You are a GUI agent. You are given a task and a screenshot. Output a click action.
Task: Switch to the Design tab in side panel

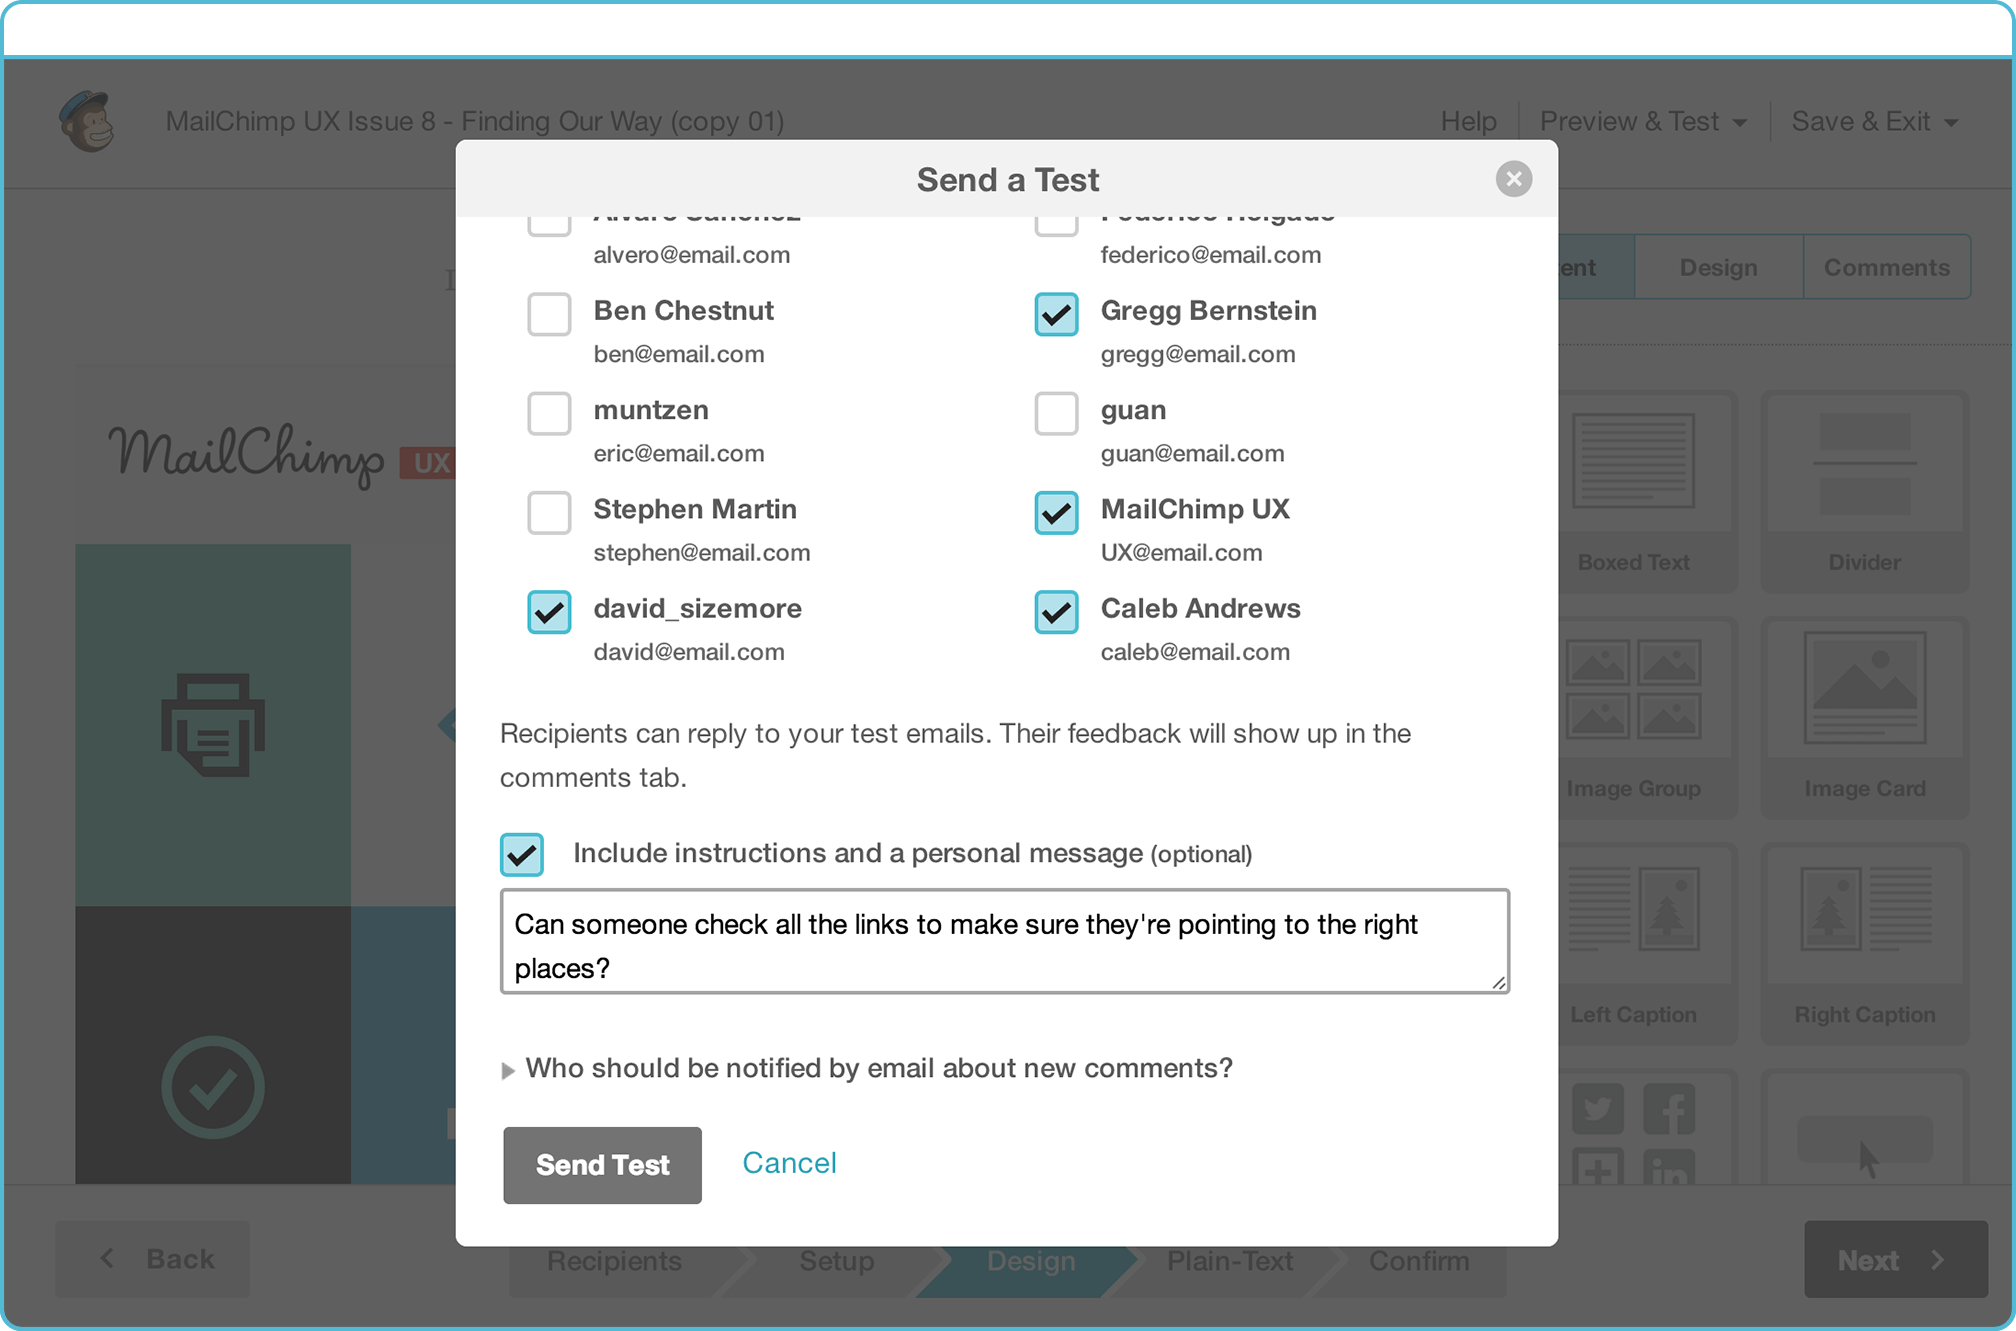tap(1718, 267)
